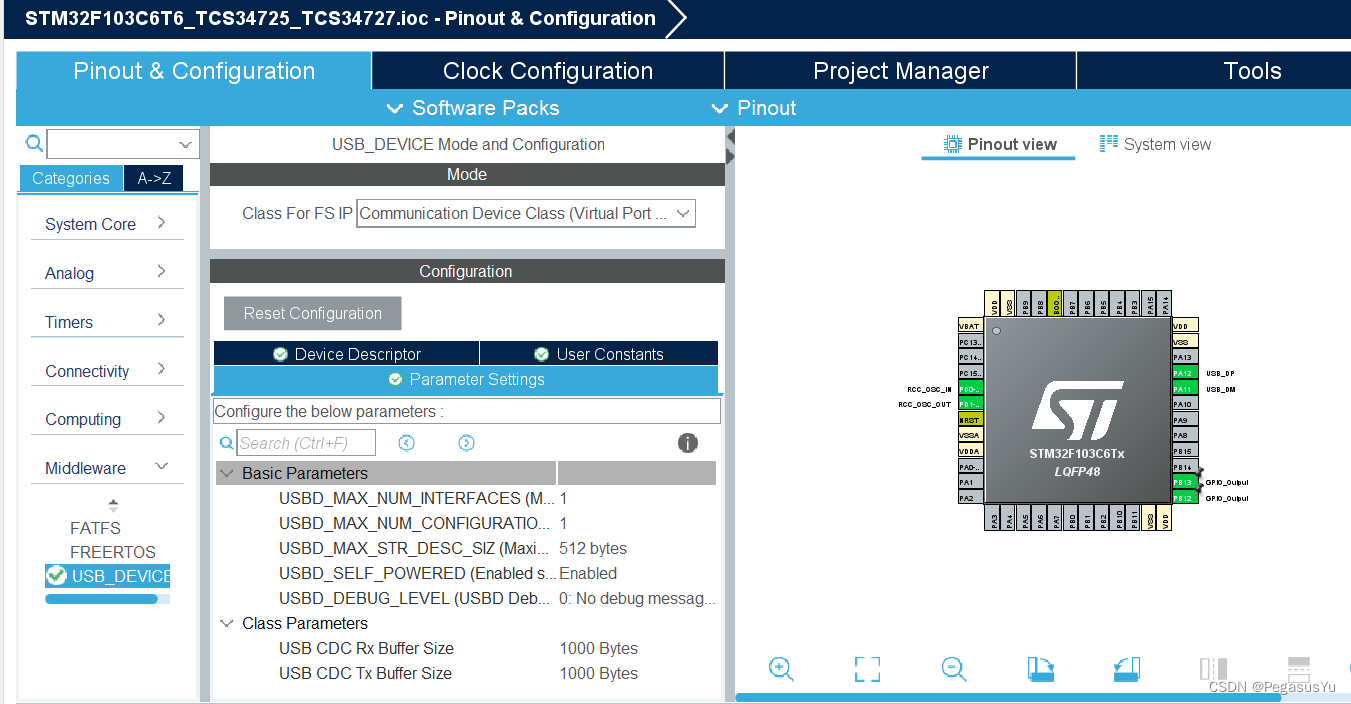Select pin PA10 on the chip
Screen dimensions: 1351x704
pos(1184,404)
